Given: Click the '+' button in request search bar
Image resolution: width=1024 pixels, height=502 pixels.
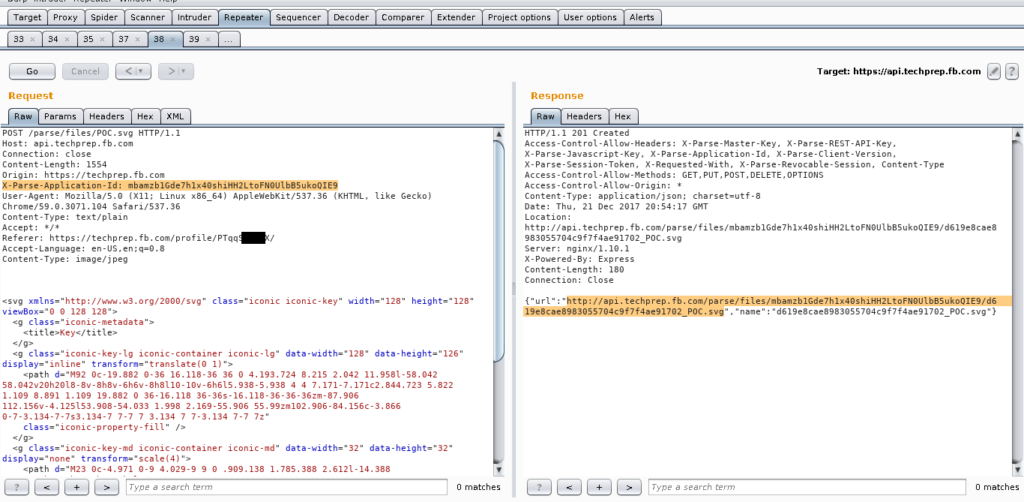Looking at the screenshot, I should coord(77,487).
